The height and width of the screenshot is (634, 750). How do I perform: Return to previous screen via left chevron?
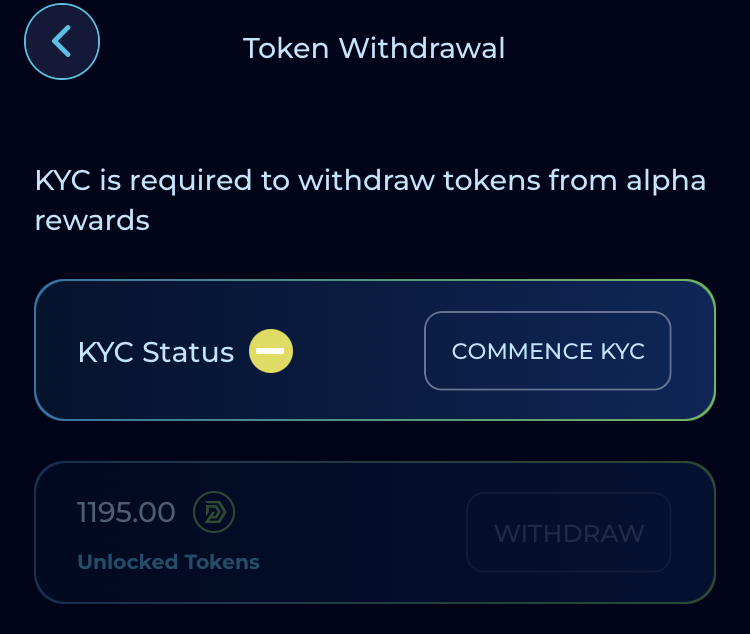click(x=62, y=42)
